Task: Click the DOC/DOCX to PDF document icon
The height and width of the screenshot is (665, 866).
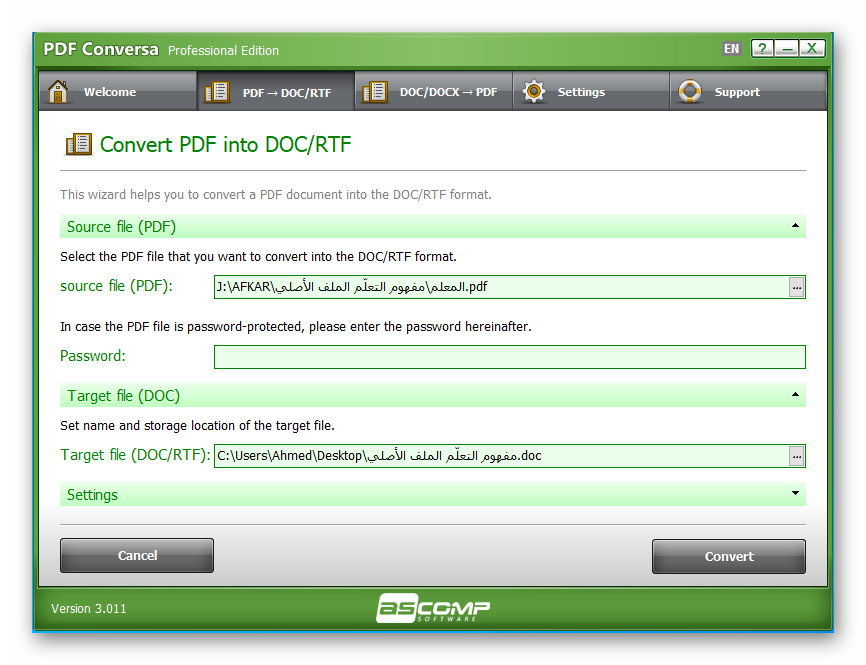Action: (375, 92)
